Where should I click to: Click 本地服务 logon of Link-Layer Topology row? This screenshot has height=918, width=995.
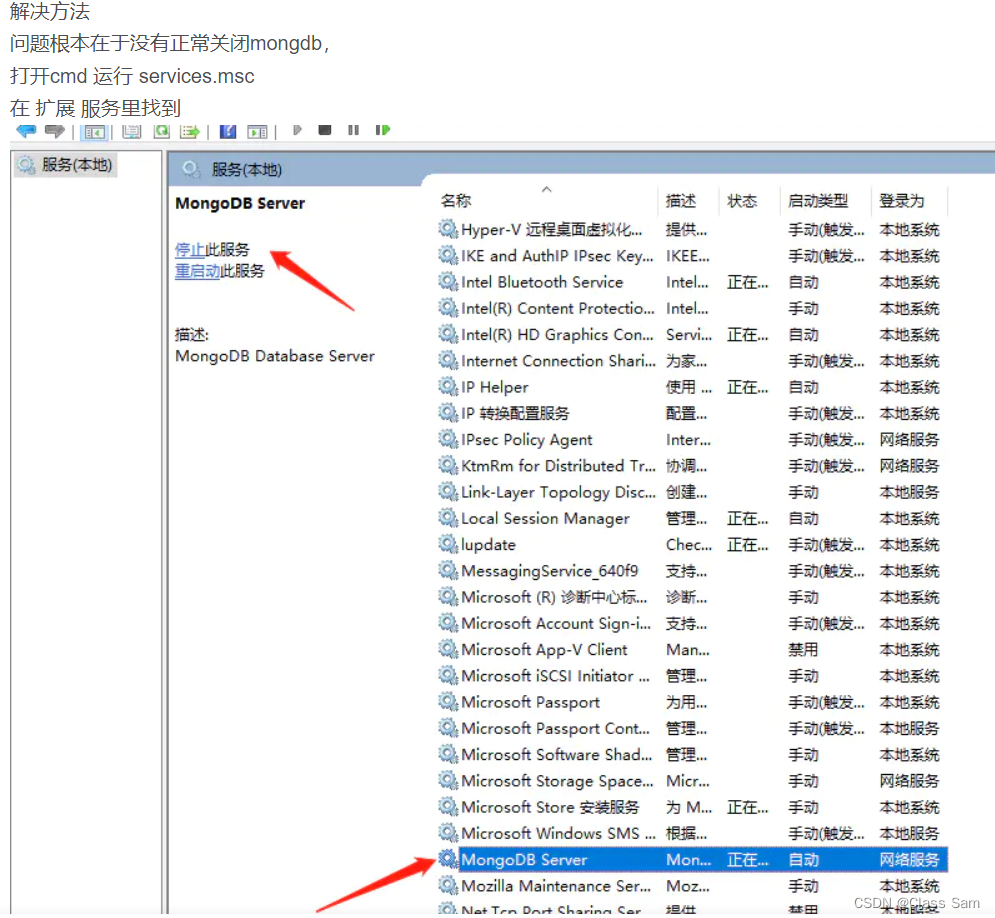click(909, 492)
